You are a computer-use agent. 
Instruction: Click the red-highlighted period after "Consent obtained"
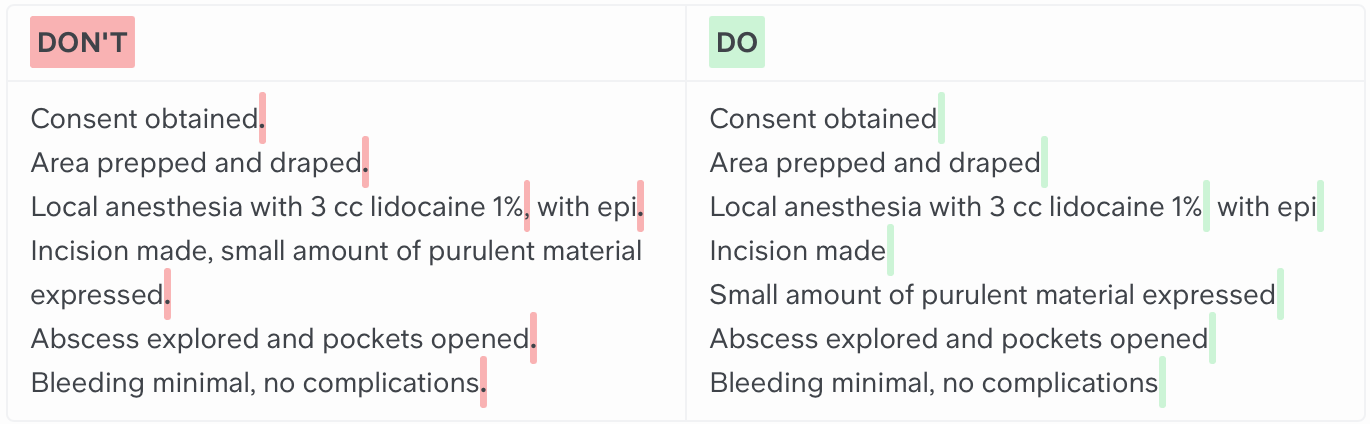[263, 119]
